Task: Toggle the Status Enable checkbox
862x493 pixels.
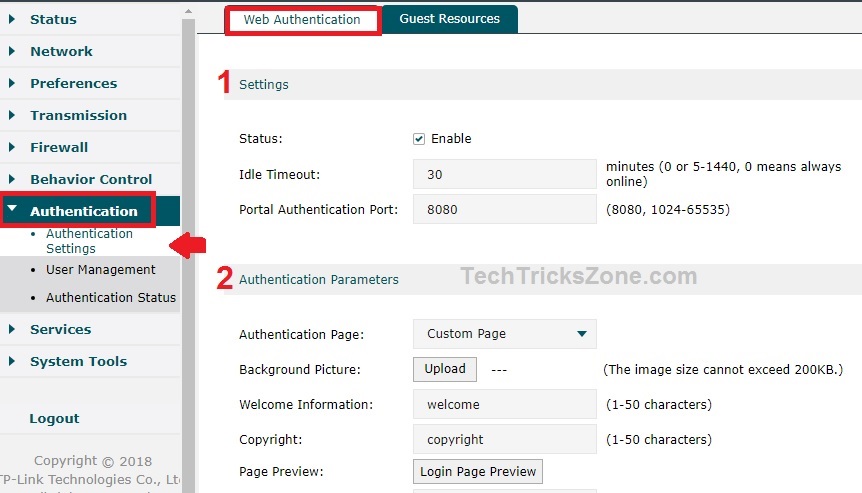Action: coord(419,139)
